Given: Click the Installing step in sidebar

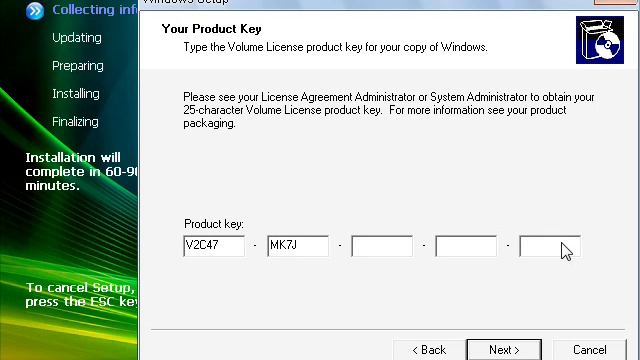Looking at the screenshot, I should [x=76, y=94].
